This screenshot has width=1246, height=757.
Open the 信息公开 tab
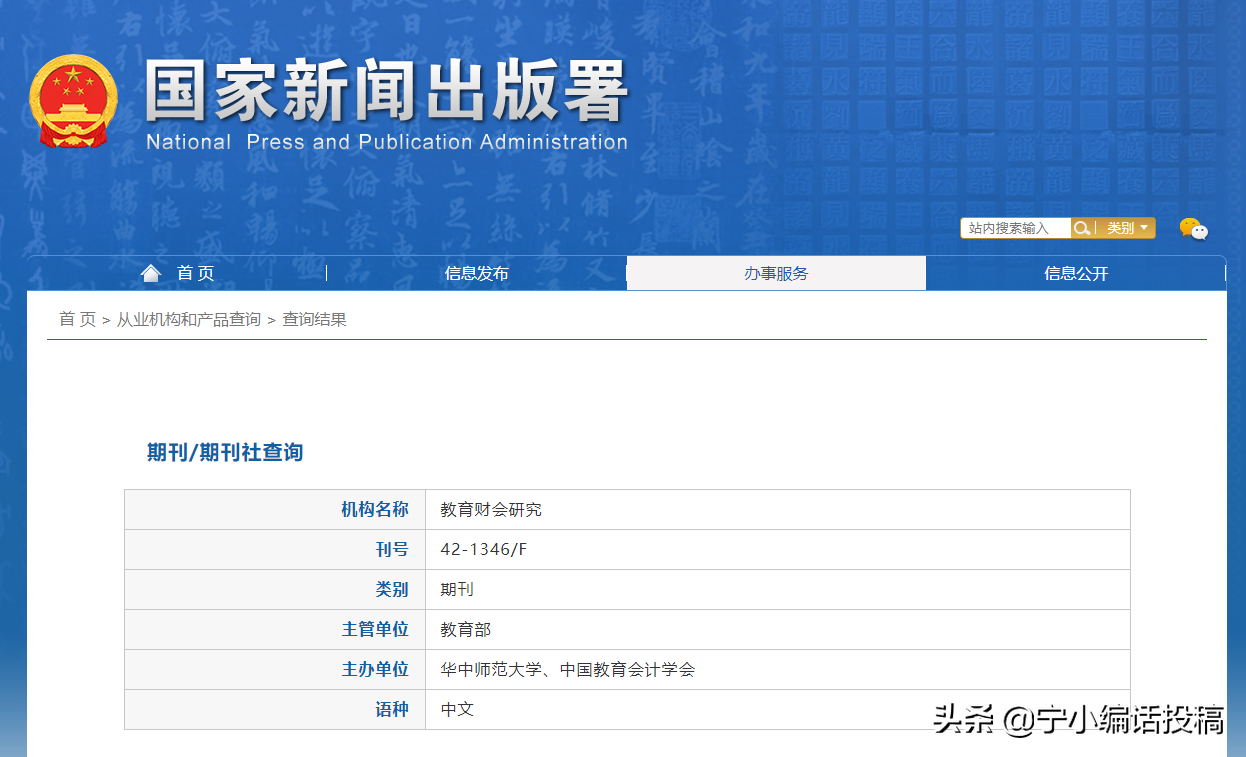(x=1076, y=273)
